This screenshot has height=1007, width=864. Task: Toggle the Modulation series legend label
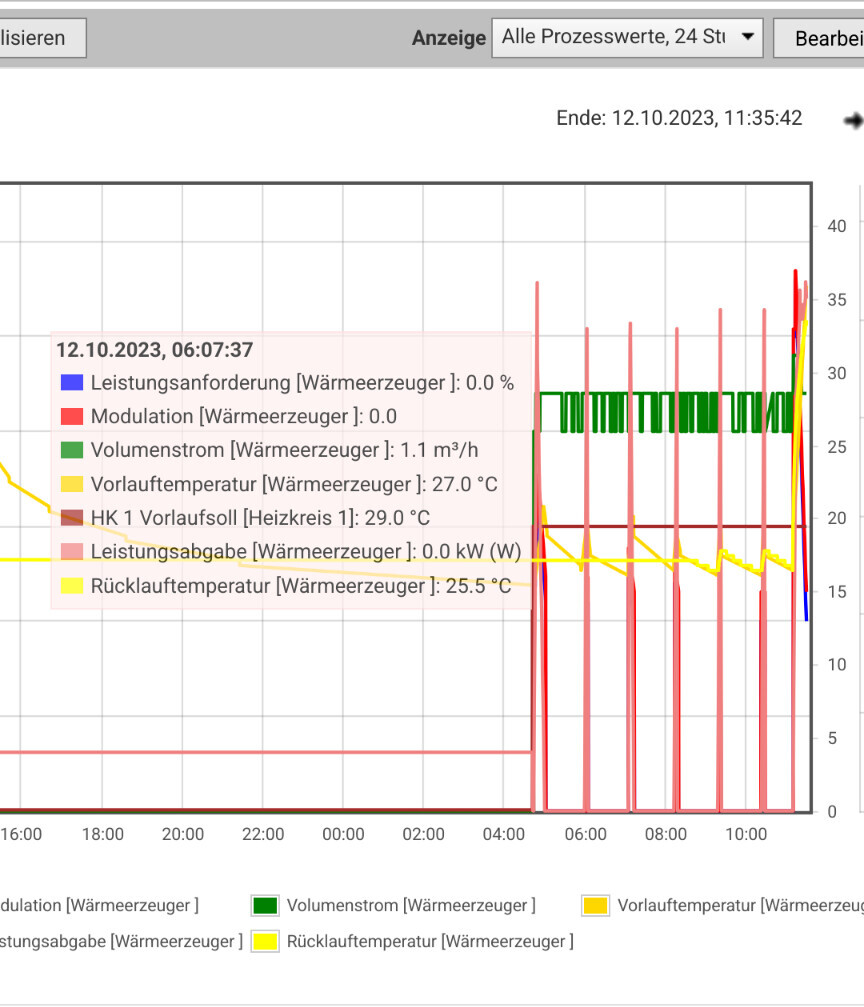point(98,906)
